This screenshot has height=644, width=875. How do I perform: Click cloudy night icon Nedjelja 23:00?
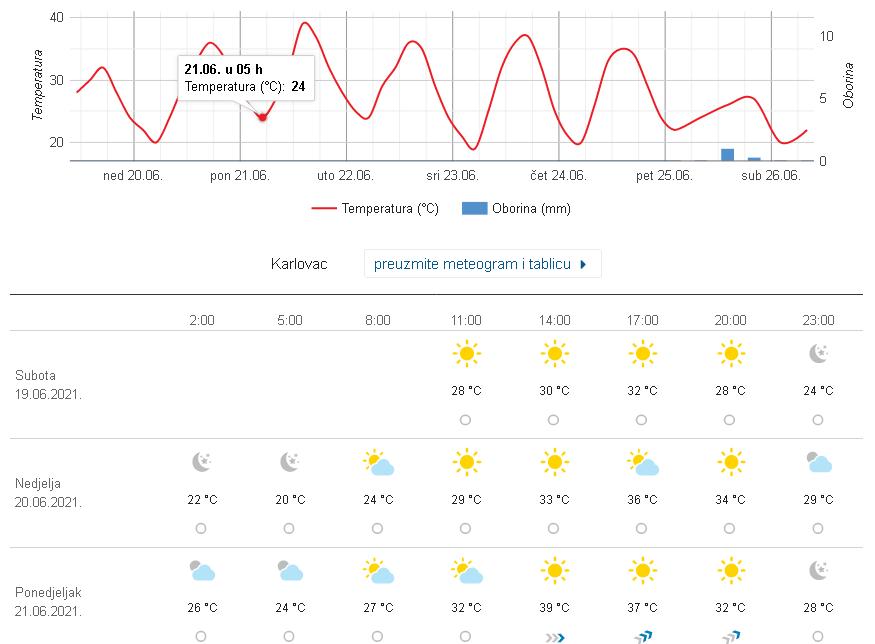819,462
